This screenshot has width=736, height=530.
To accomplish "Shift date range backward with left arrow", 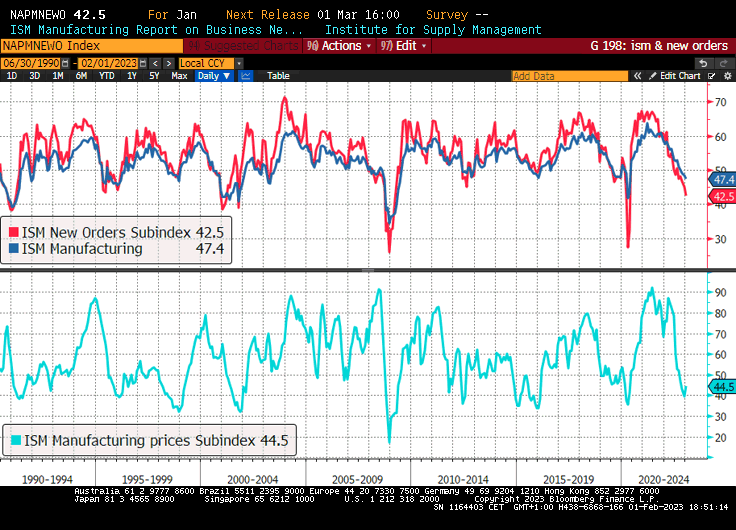I will tap(155, 63).
